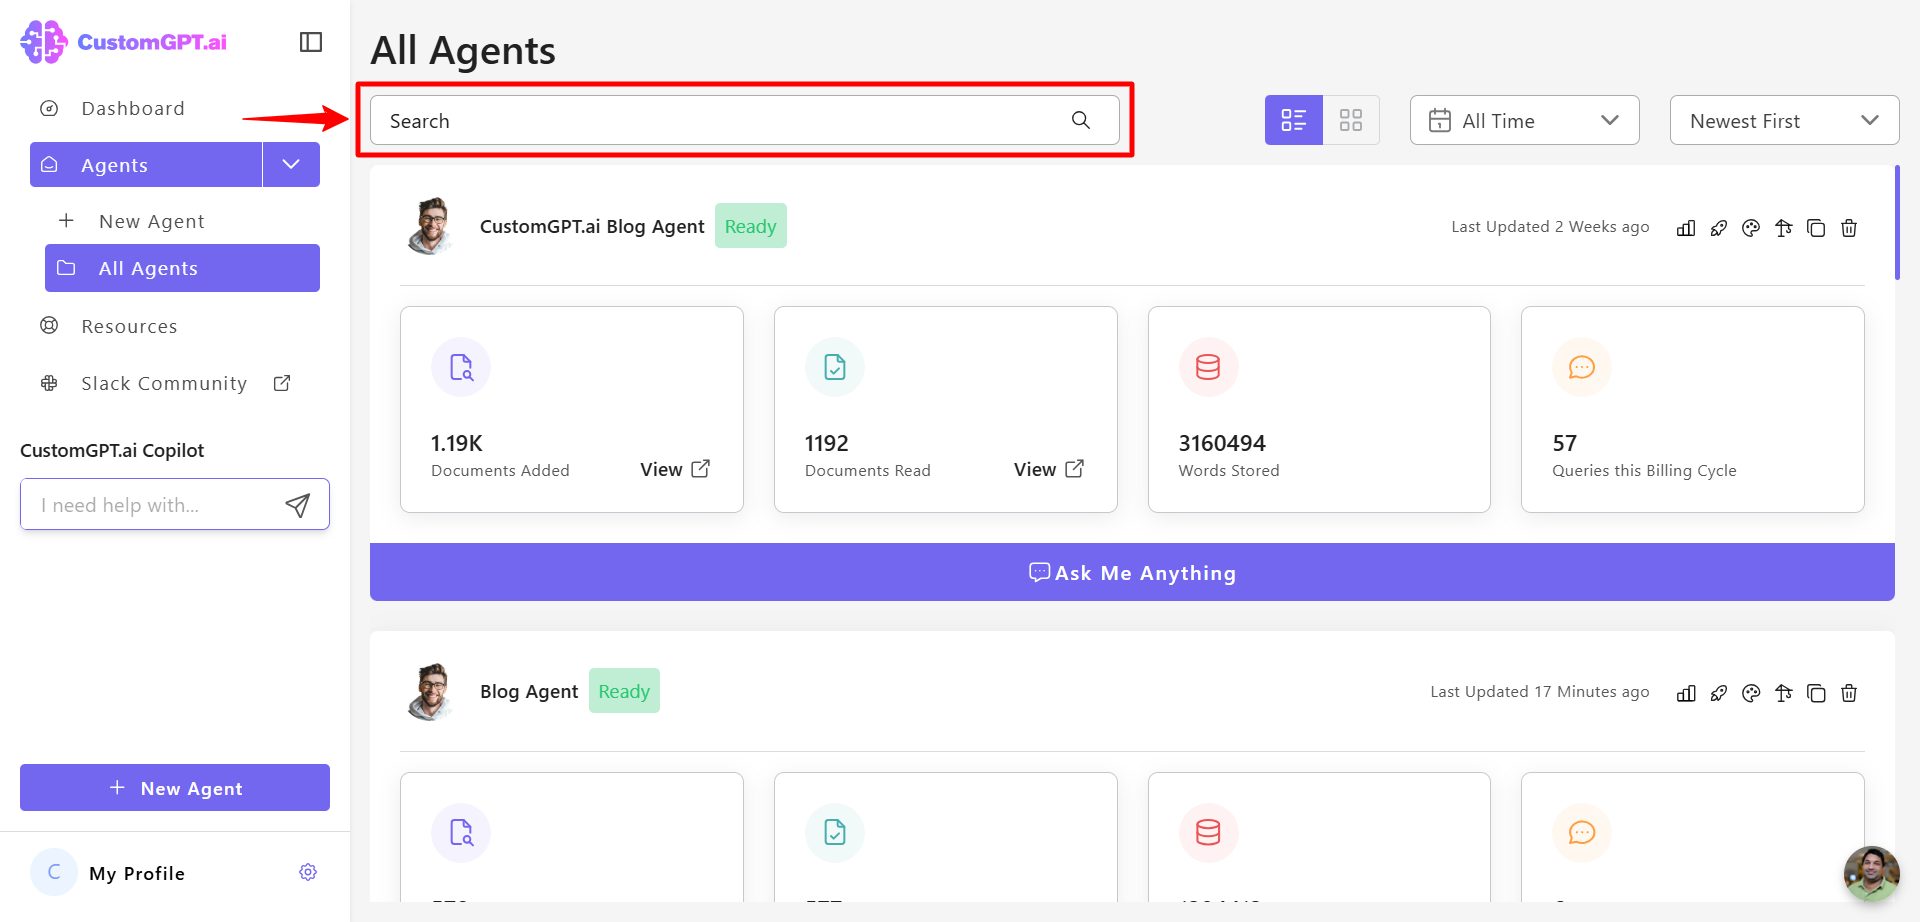View Documents Added for CustomGPT.ai Blog Agent
This screenshot has height=922, width=1920.
[x=675, y=469]
